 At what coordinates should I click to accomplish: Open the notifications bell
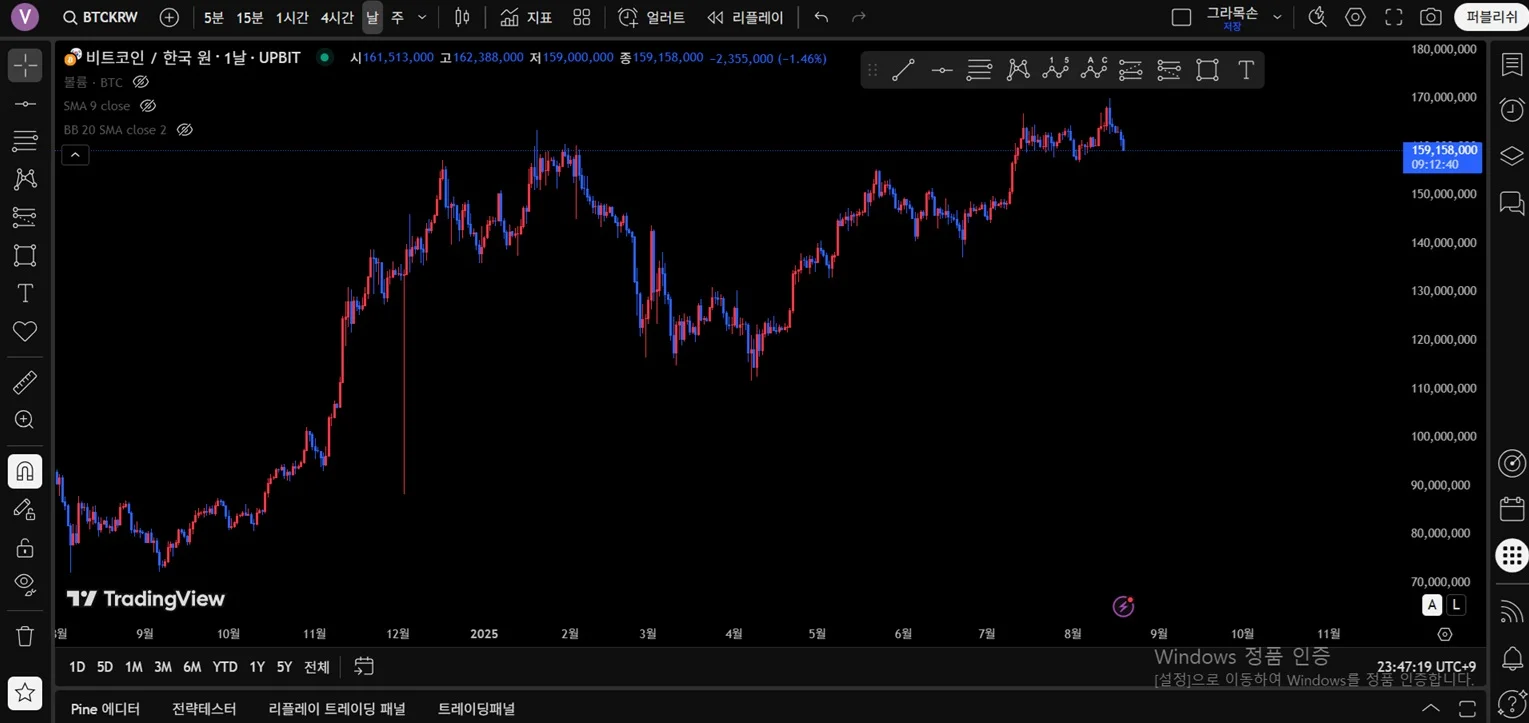click(x=1512, y=659)
